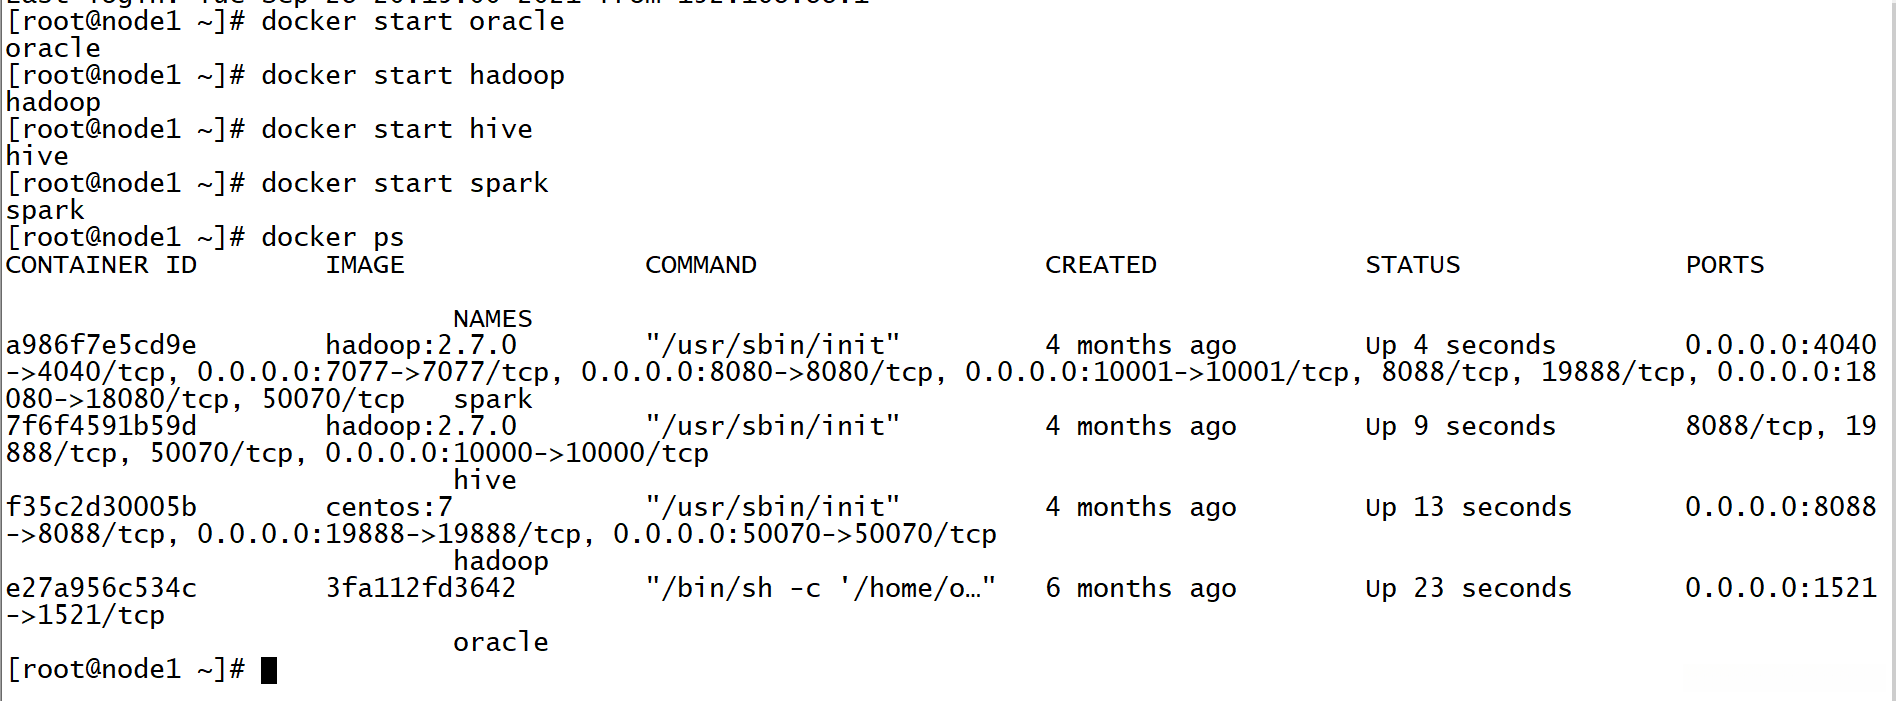Image resolution: width=1896 pixels, height=701 pixels.
Task: Click the "6 months ago" created text
Action: [1140, 589]
